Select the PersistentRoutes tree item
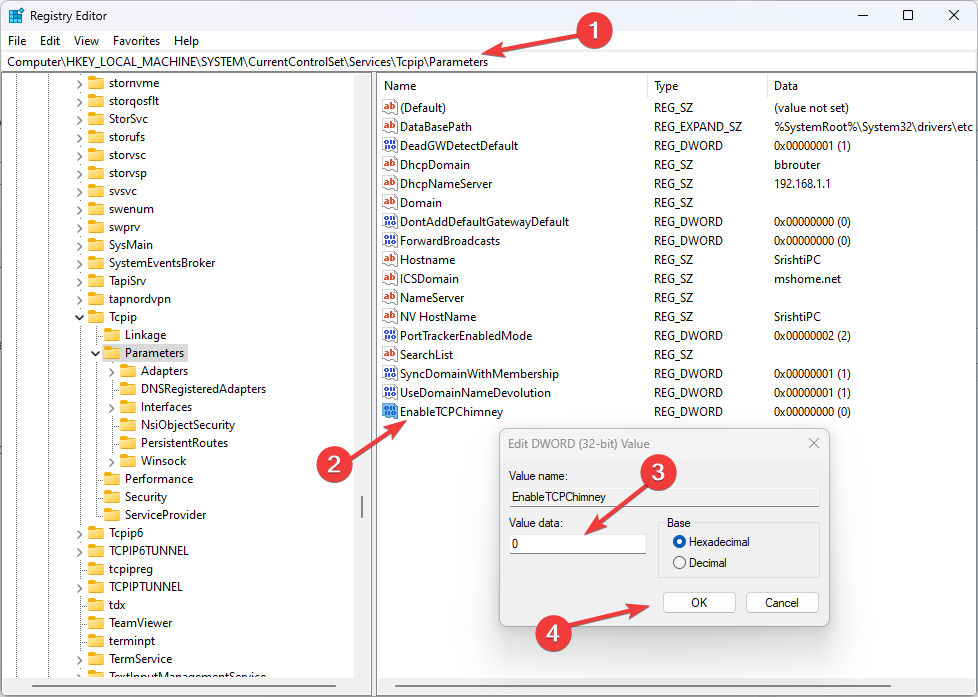 pos(184,442)
